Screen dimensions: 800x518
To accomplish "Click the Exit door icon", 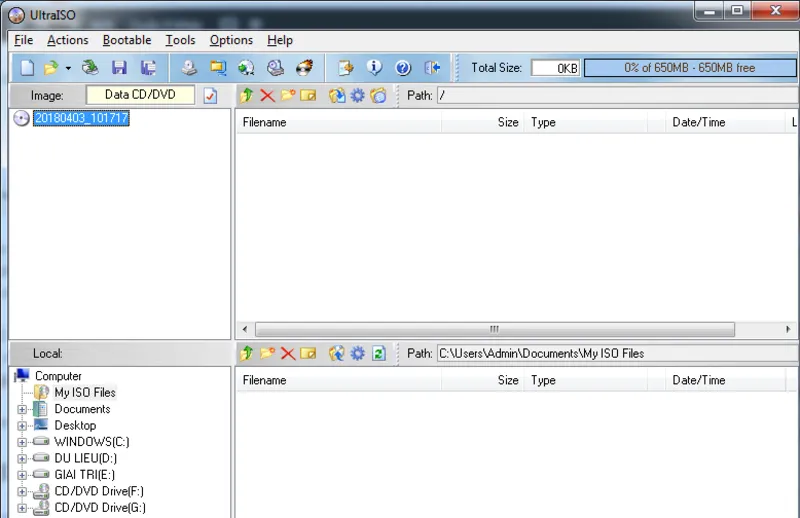I will (x=432, y=68).
